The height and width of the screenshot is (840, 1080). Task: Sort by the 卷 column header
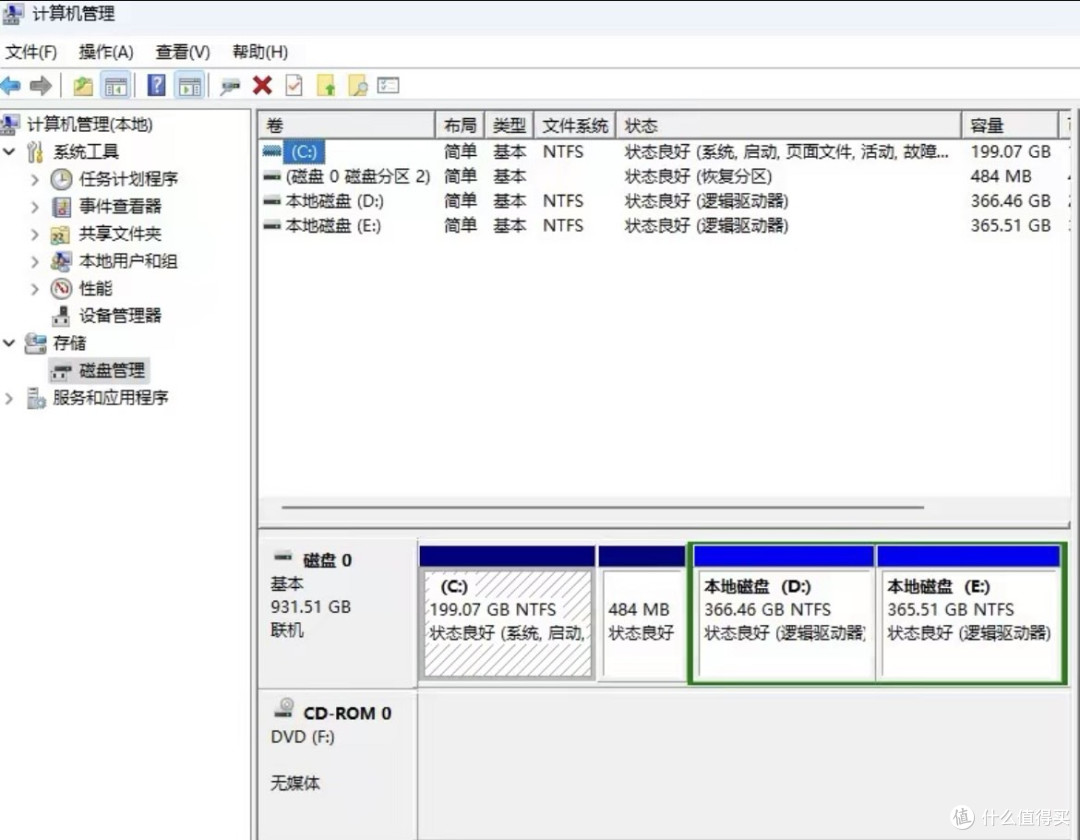[x=346, y=125]
